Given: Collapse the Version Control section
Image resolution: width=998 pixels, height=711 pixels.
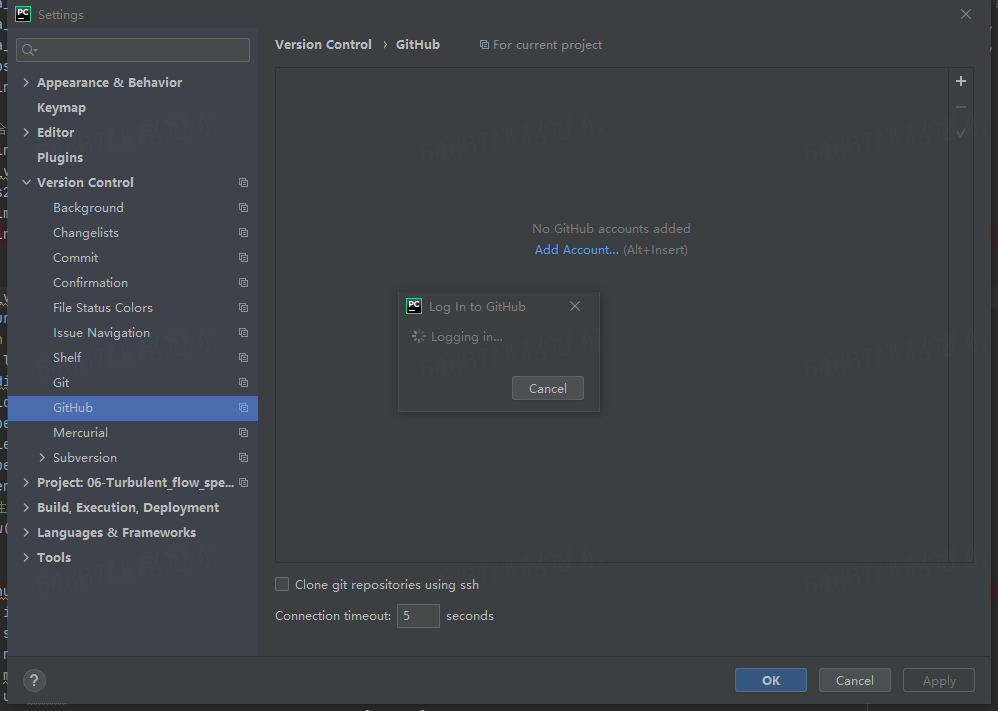Looking at the screenshot, I should pos(26,183).
